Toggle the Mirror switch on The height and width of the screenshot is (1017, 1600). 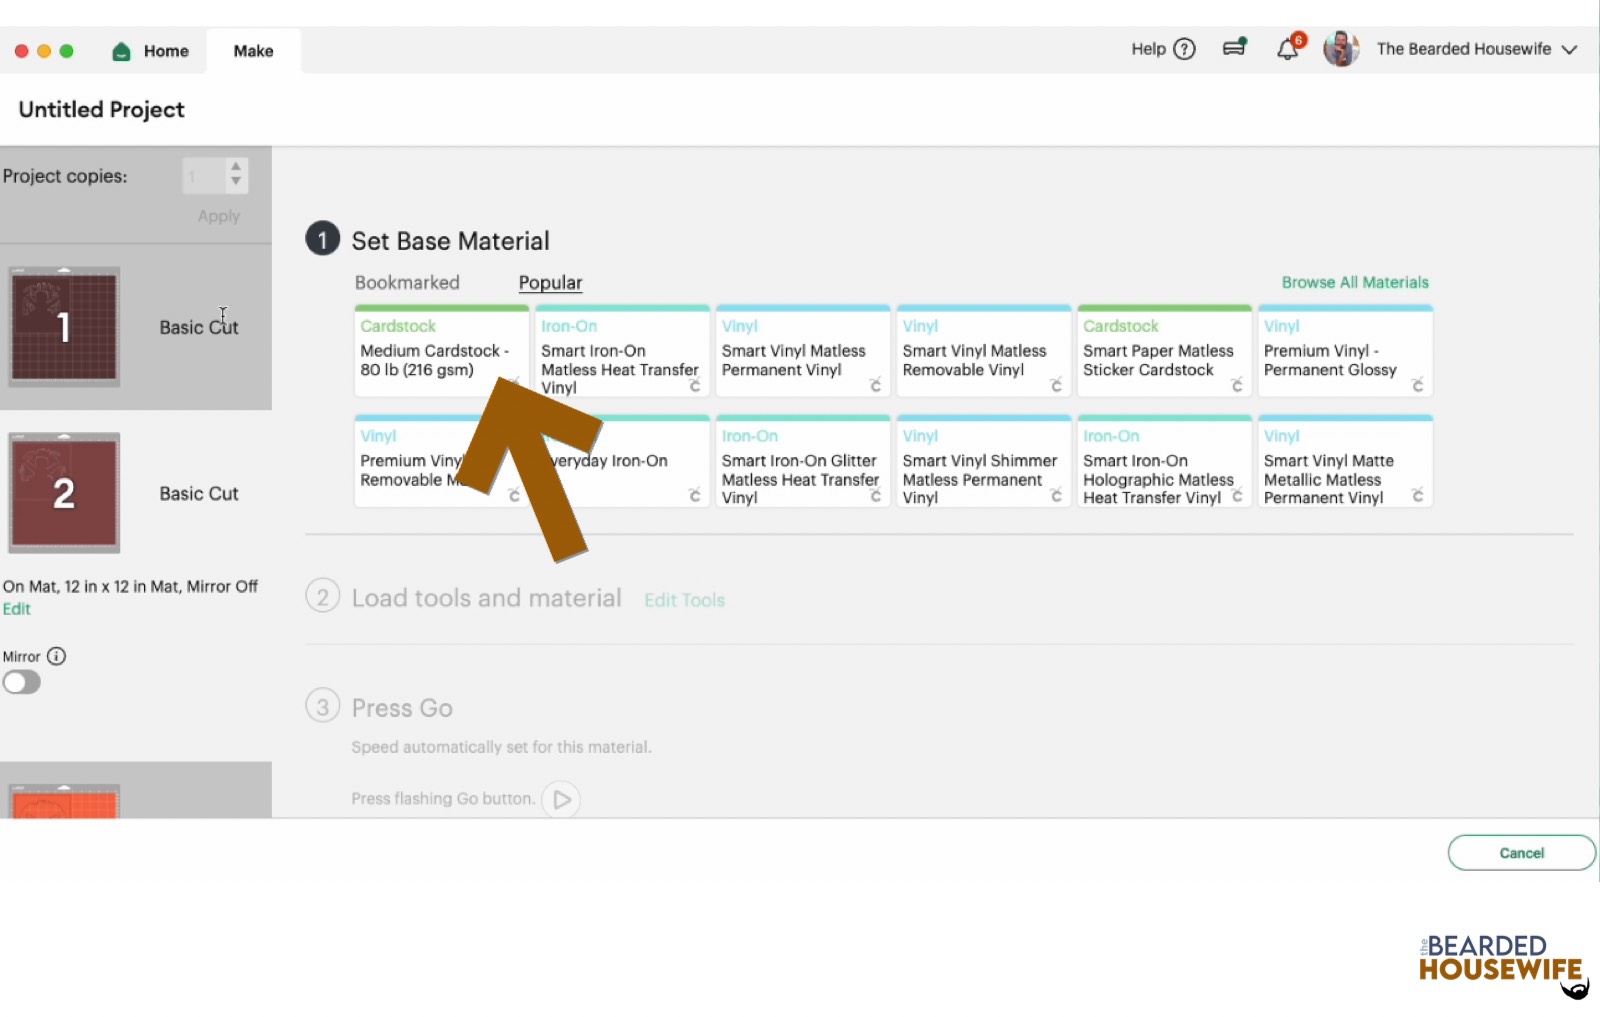(x=21, y=682)
